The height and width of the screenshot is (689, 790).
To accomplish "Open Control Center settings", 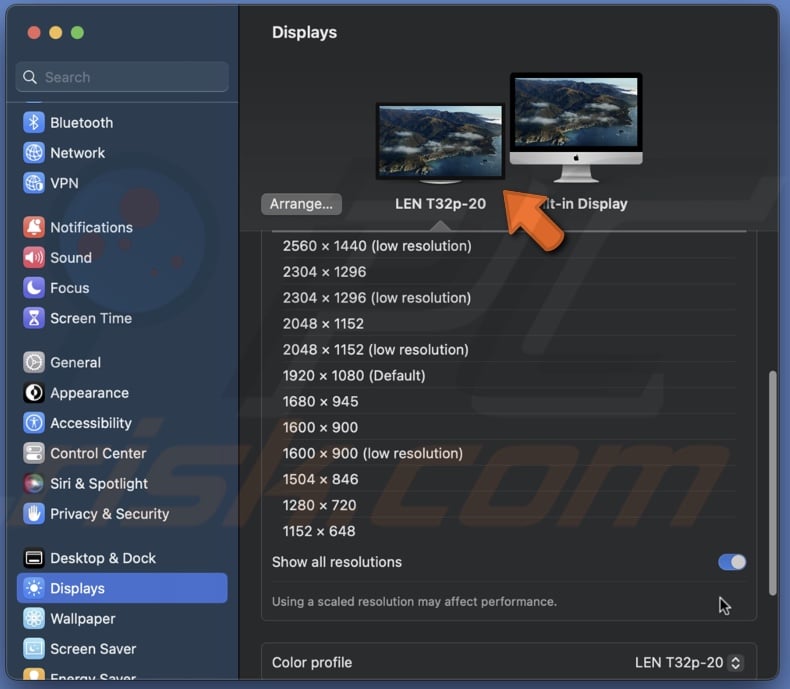I will [x=122, y=453].
